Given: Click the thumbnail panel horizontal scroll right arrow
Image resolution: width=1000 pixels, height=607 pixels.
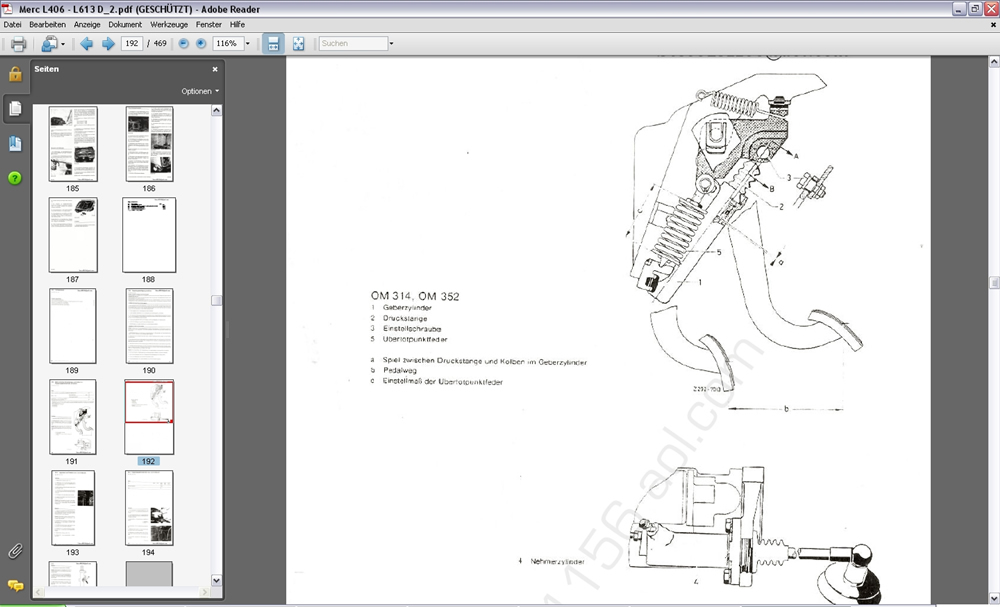Looking at the screenshot, I should [x=204, y=592].
